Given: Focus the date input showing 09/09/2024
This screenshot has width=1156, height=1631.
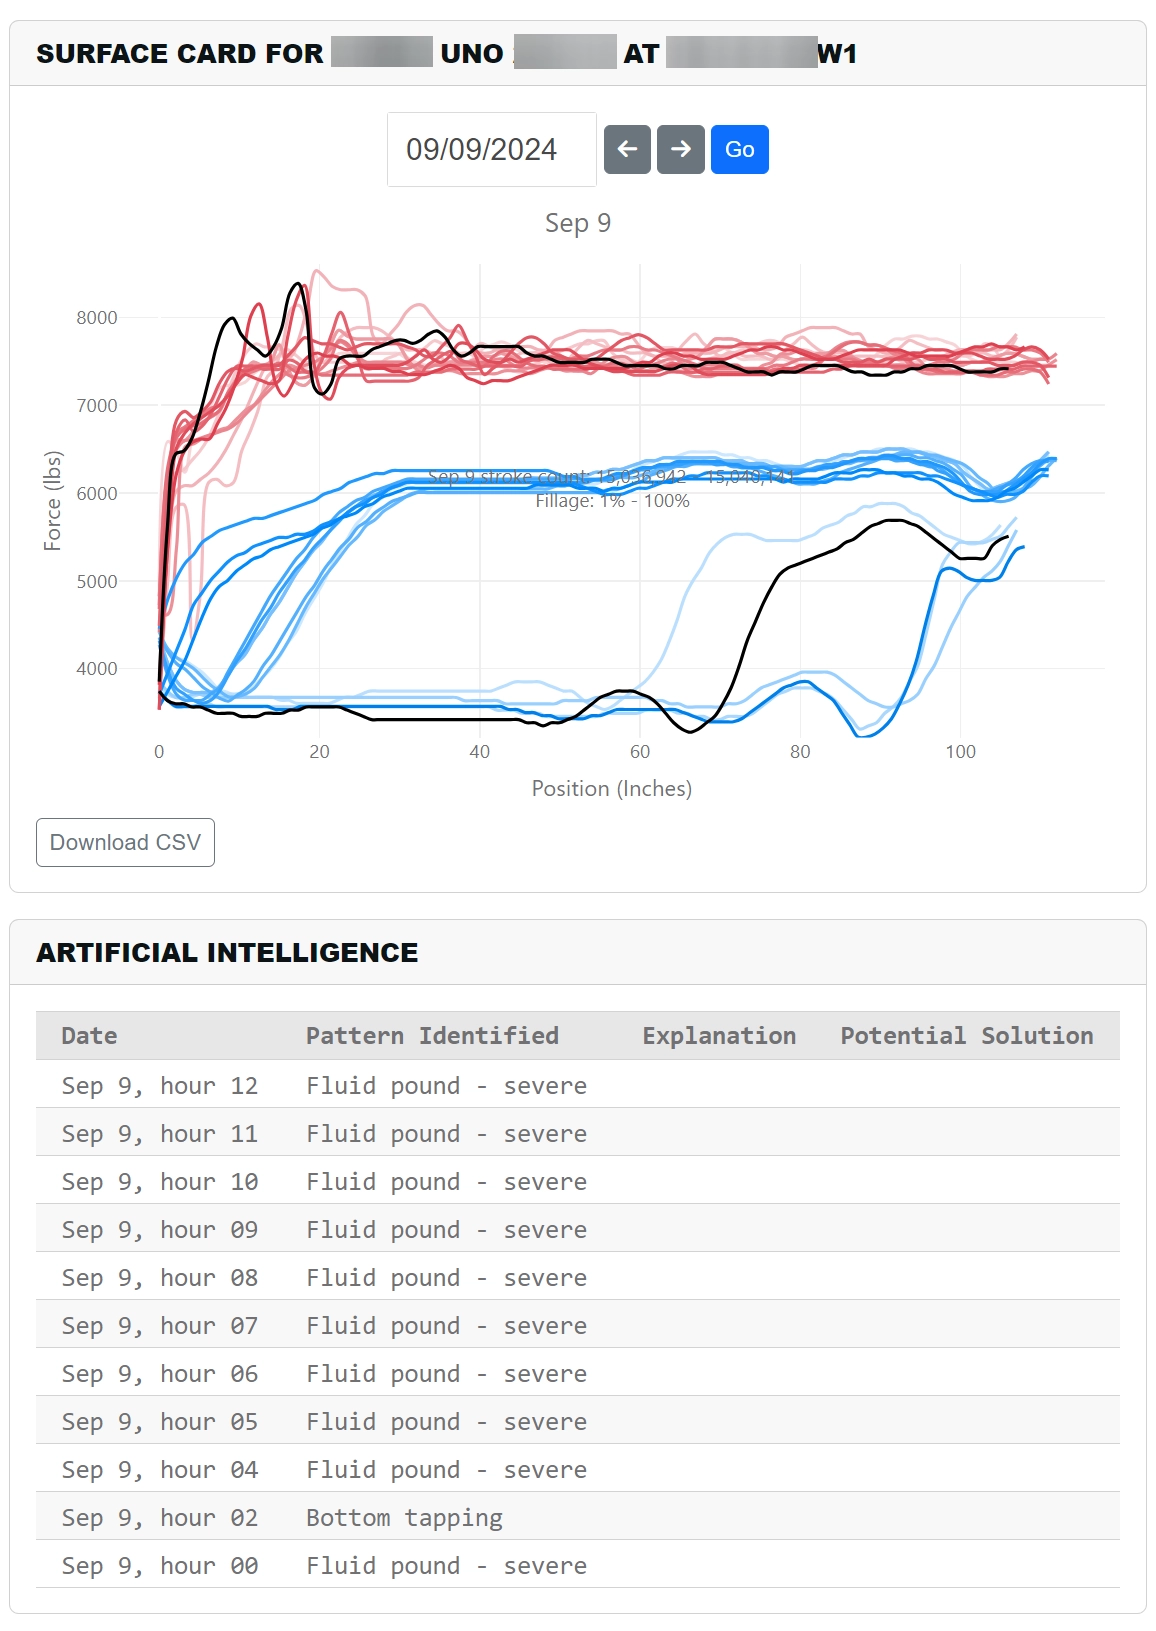Looking at the screenshot, I should pyautogui.click(x=491, y=149).
